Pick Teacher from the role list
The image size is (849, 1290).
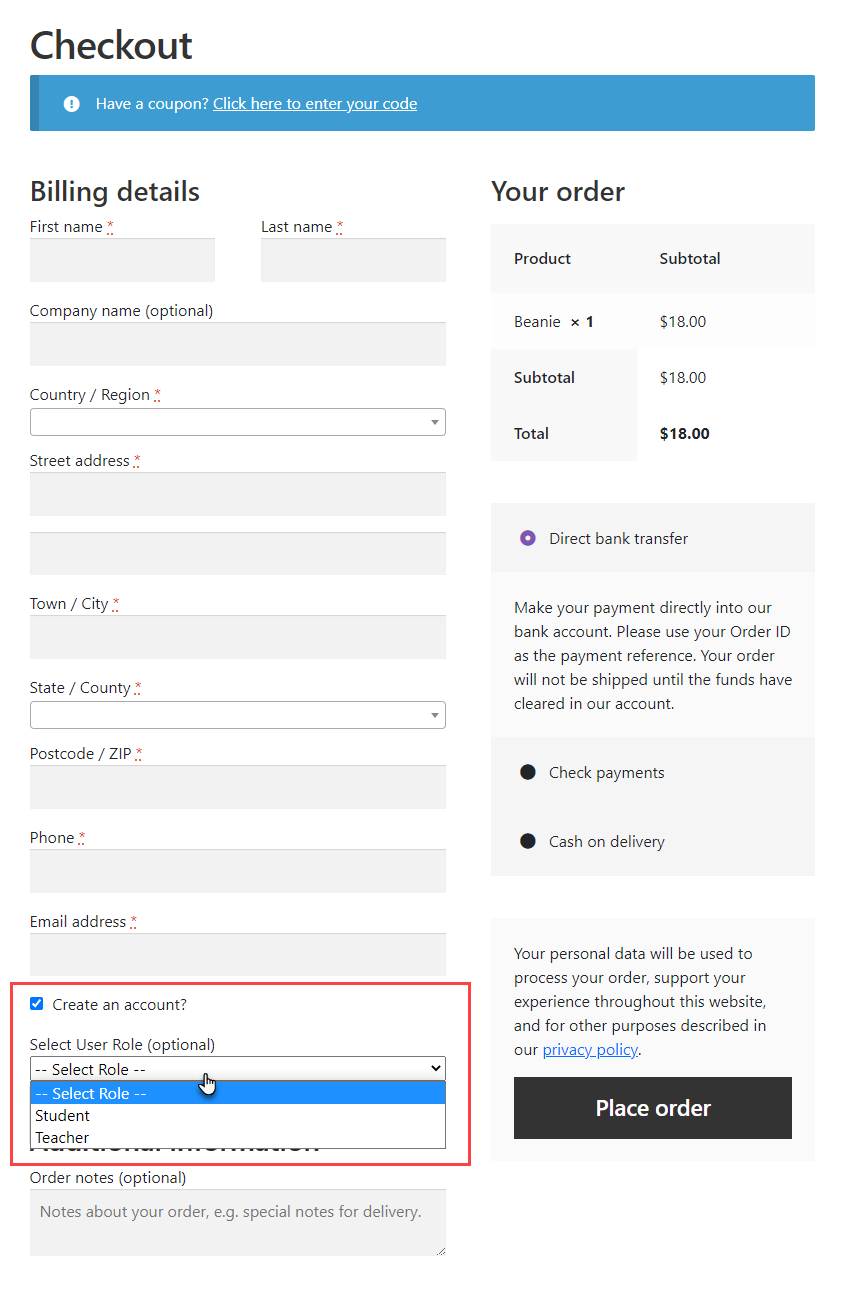point(62,1138)
